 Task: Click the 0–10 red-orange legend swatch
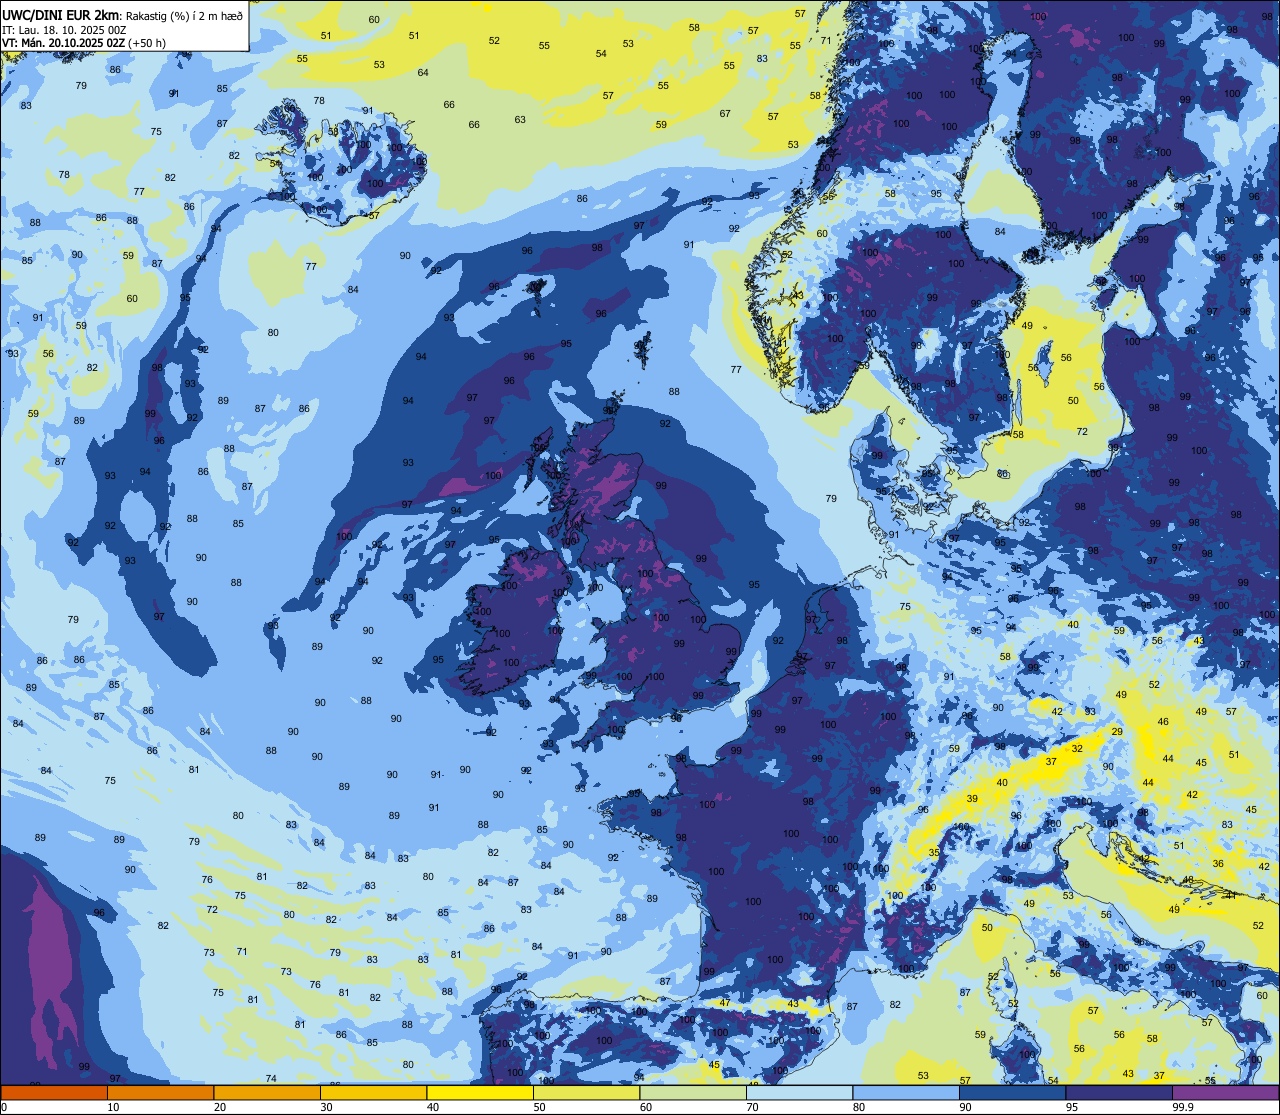point(54,1093)
